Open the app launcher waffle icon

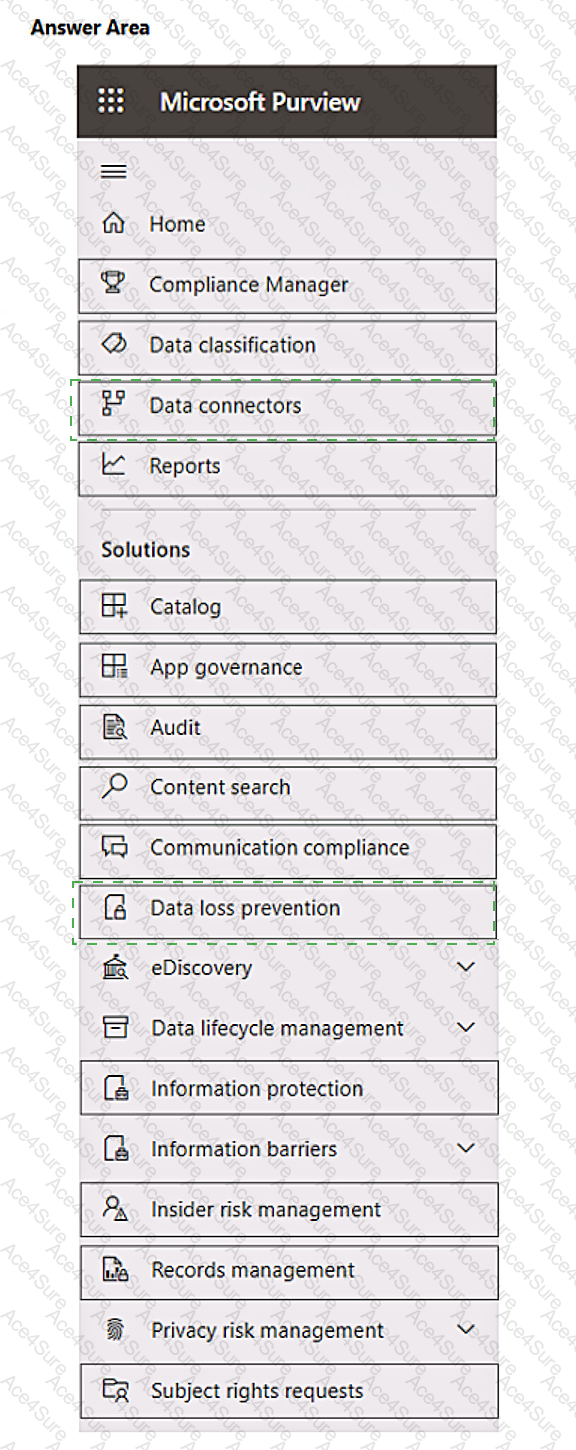(x=111, y=101)
